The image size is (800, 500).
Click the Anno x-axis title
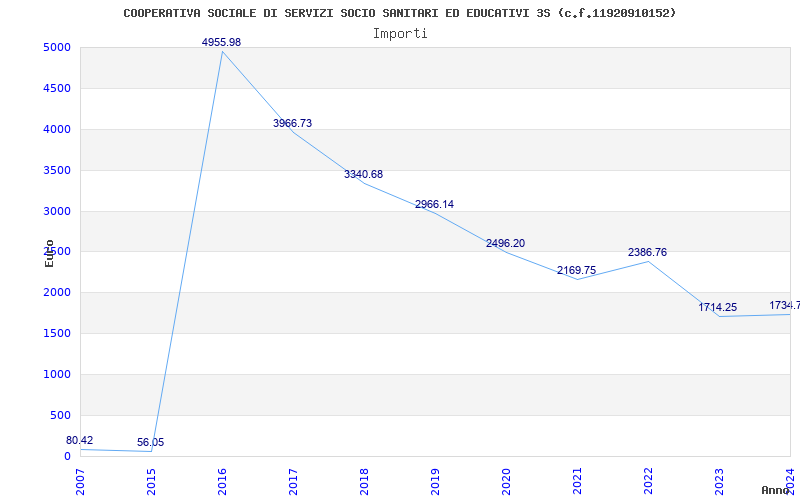[x=776, y=490]
